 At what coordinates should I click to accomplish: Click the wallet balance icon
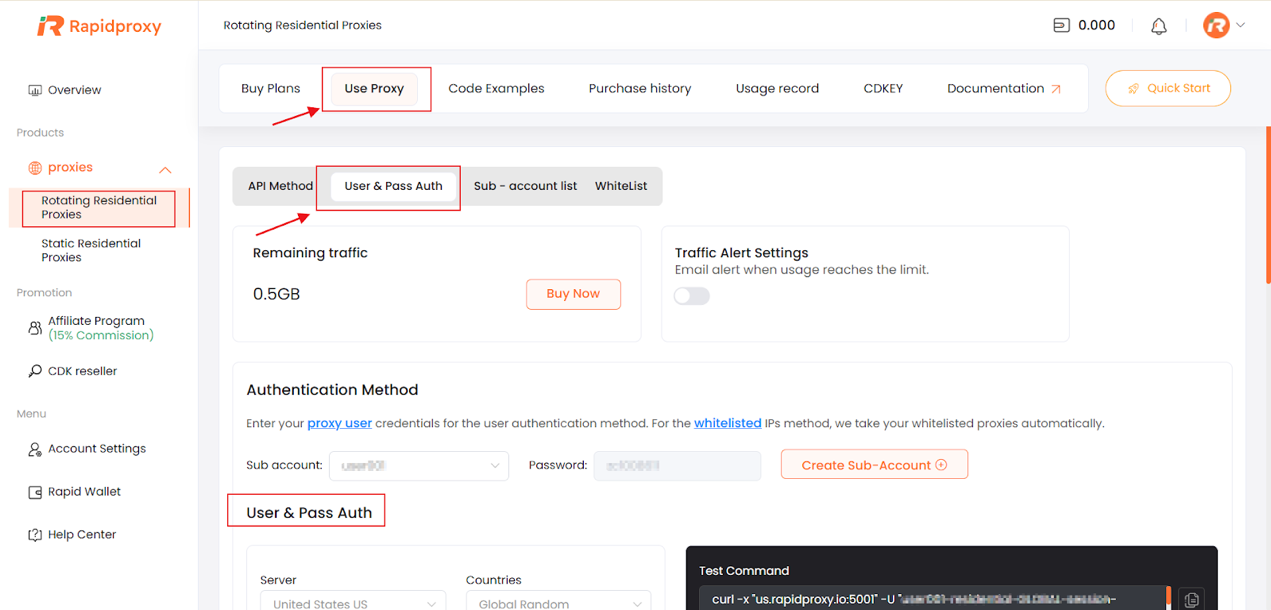(1061, 26)
